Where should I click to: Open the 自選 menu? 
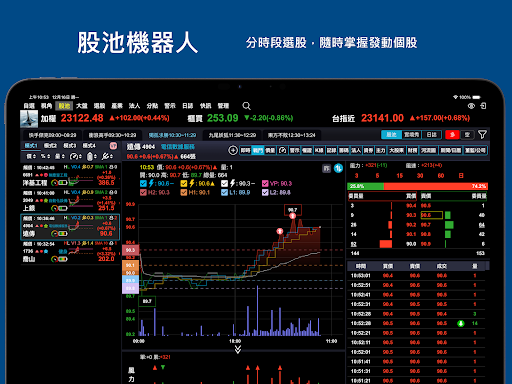29,106
